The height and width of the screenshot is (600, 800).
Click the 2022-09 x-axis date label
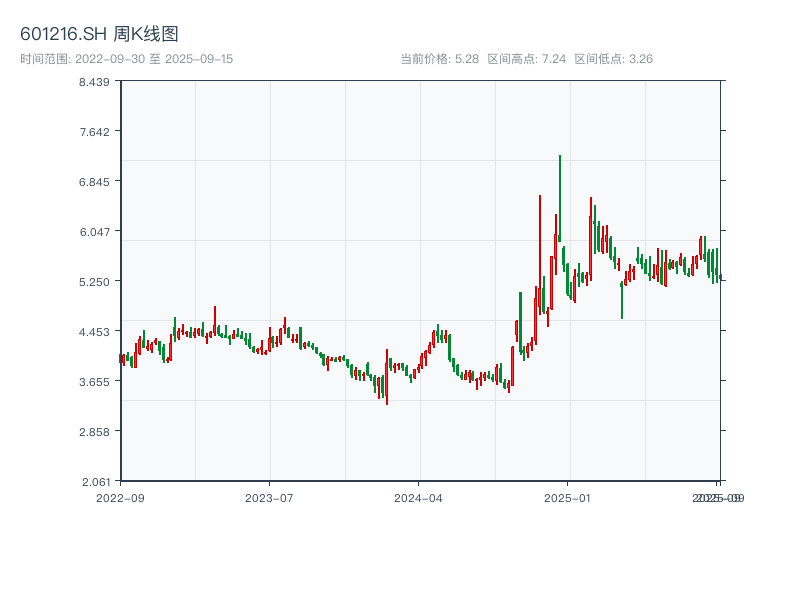120,497
